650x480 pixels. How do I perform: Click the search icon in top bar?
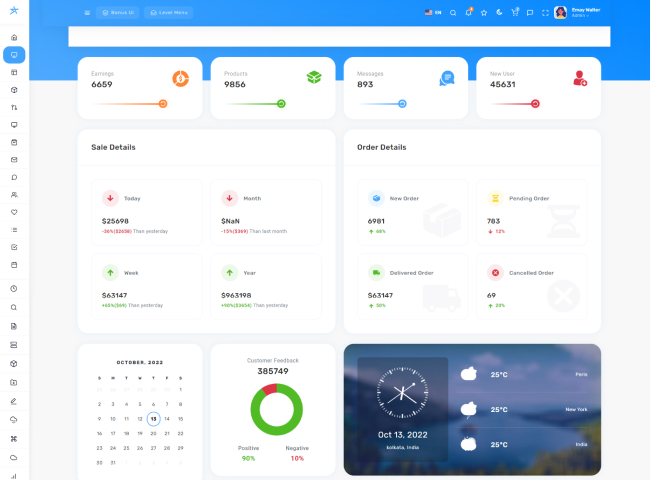pyautogui.click(x=453, y=13)
